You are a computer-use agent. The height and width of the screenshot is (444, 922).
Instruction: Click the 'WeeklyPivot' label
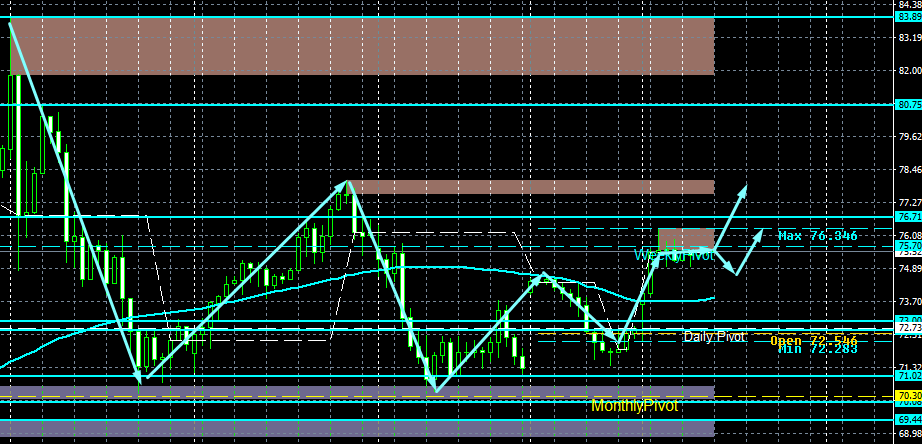pos(674,255)
